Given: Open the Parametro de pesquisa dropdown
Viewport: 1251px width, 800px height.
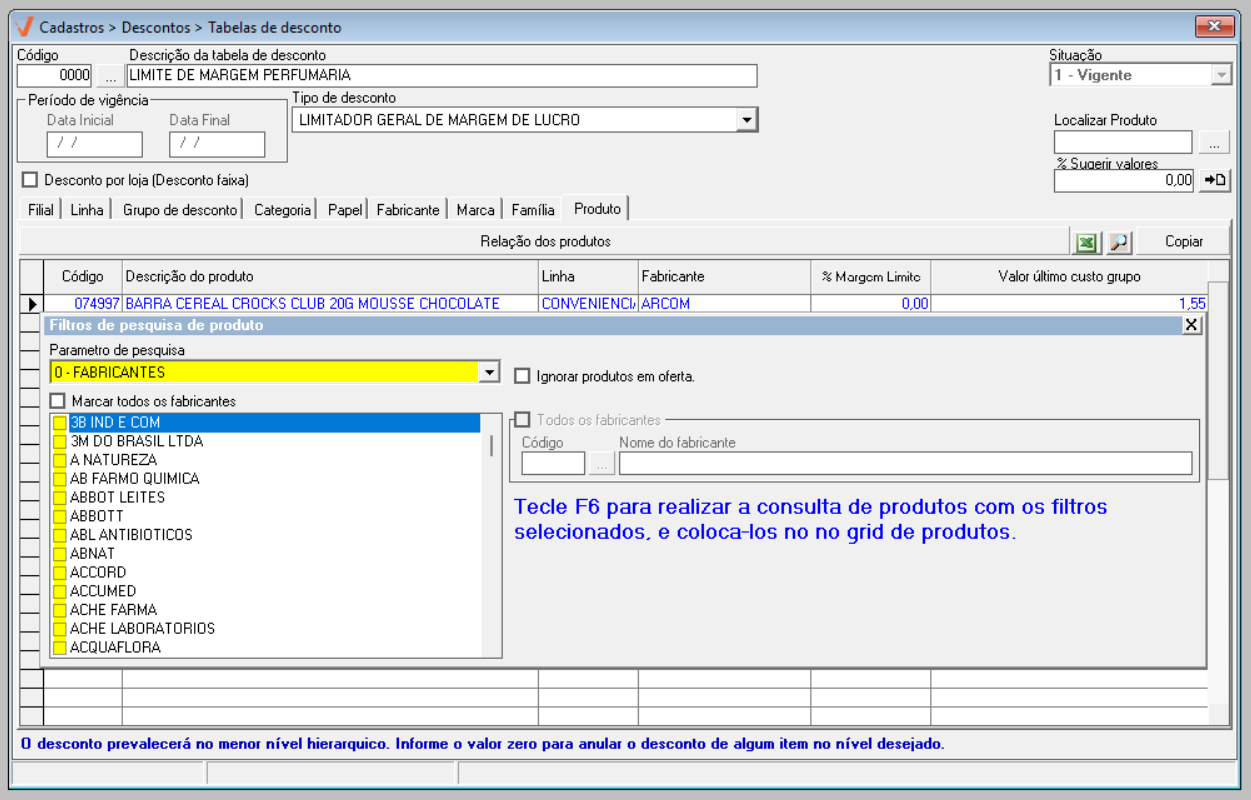Looking at the screenshot, I should pos(489,372).
